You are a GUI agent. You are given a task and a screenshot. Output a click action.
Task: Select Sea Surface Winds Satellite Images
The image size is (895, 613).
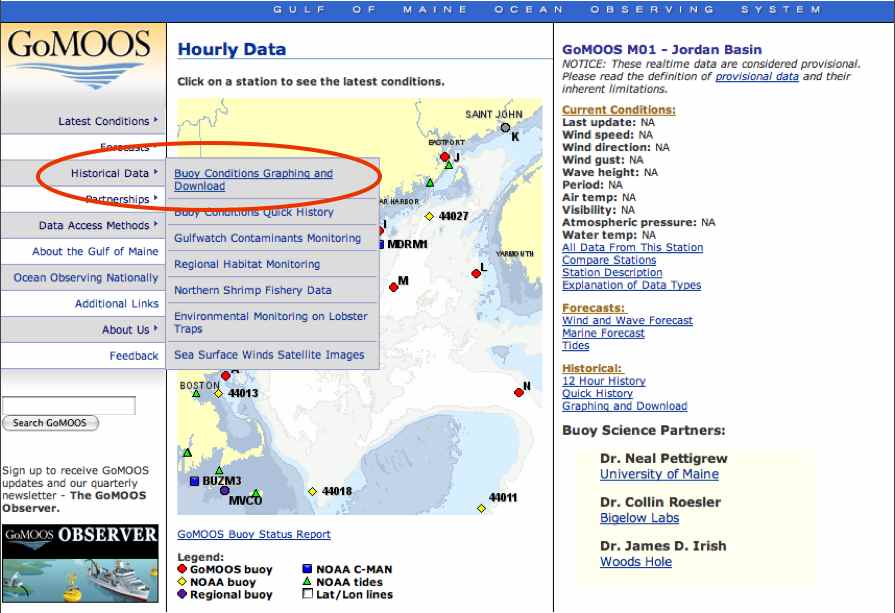(269, 354)
